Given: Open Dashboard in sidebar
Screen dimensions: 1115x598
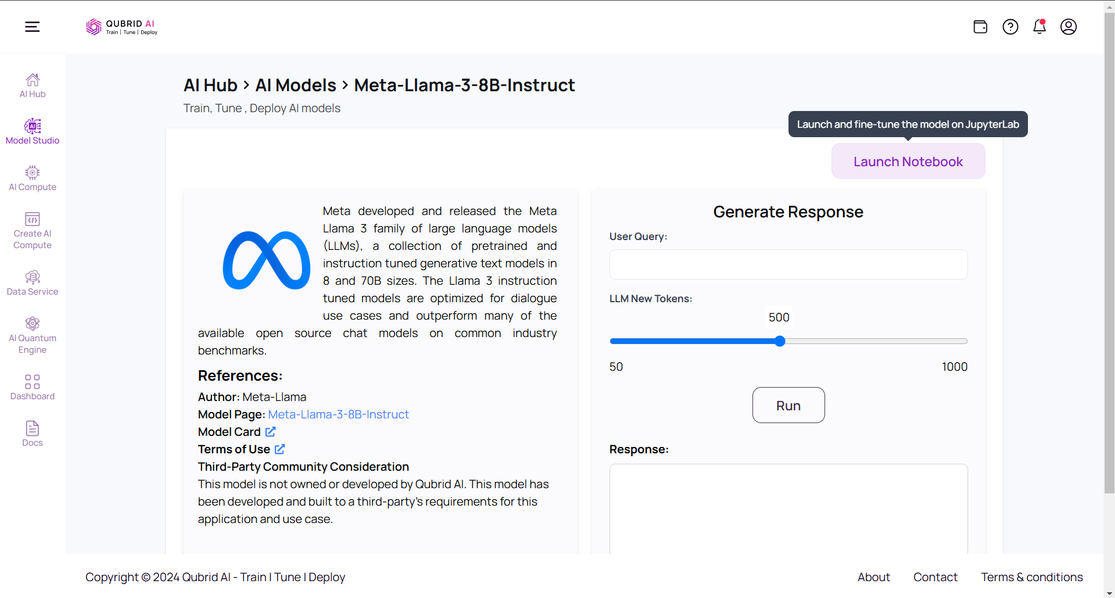Looking at the screenshot, I should (x=32, y=388).
